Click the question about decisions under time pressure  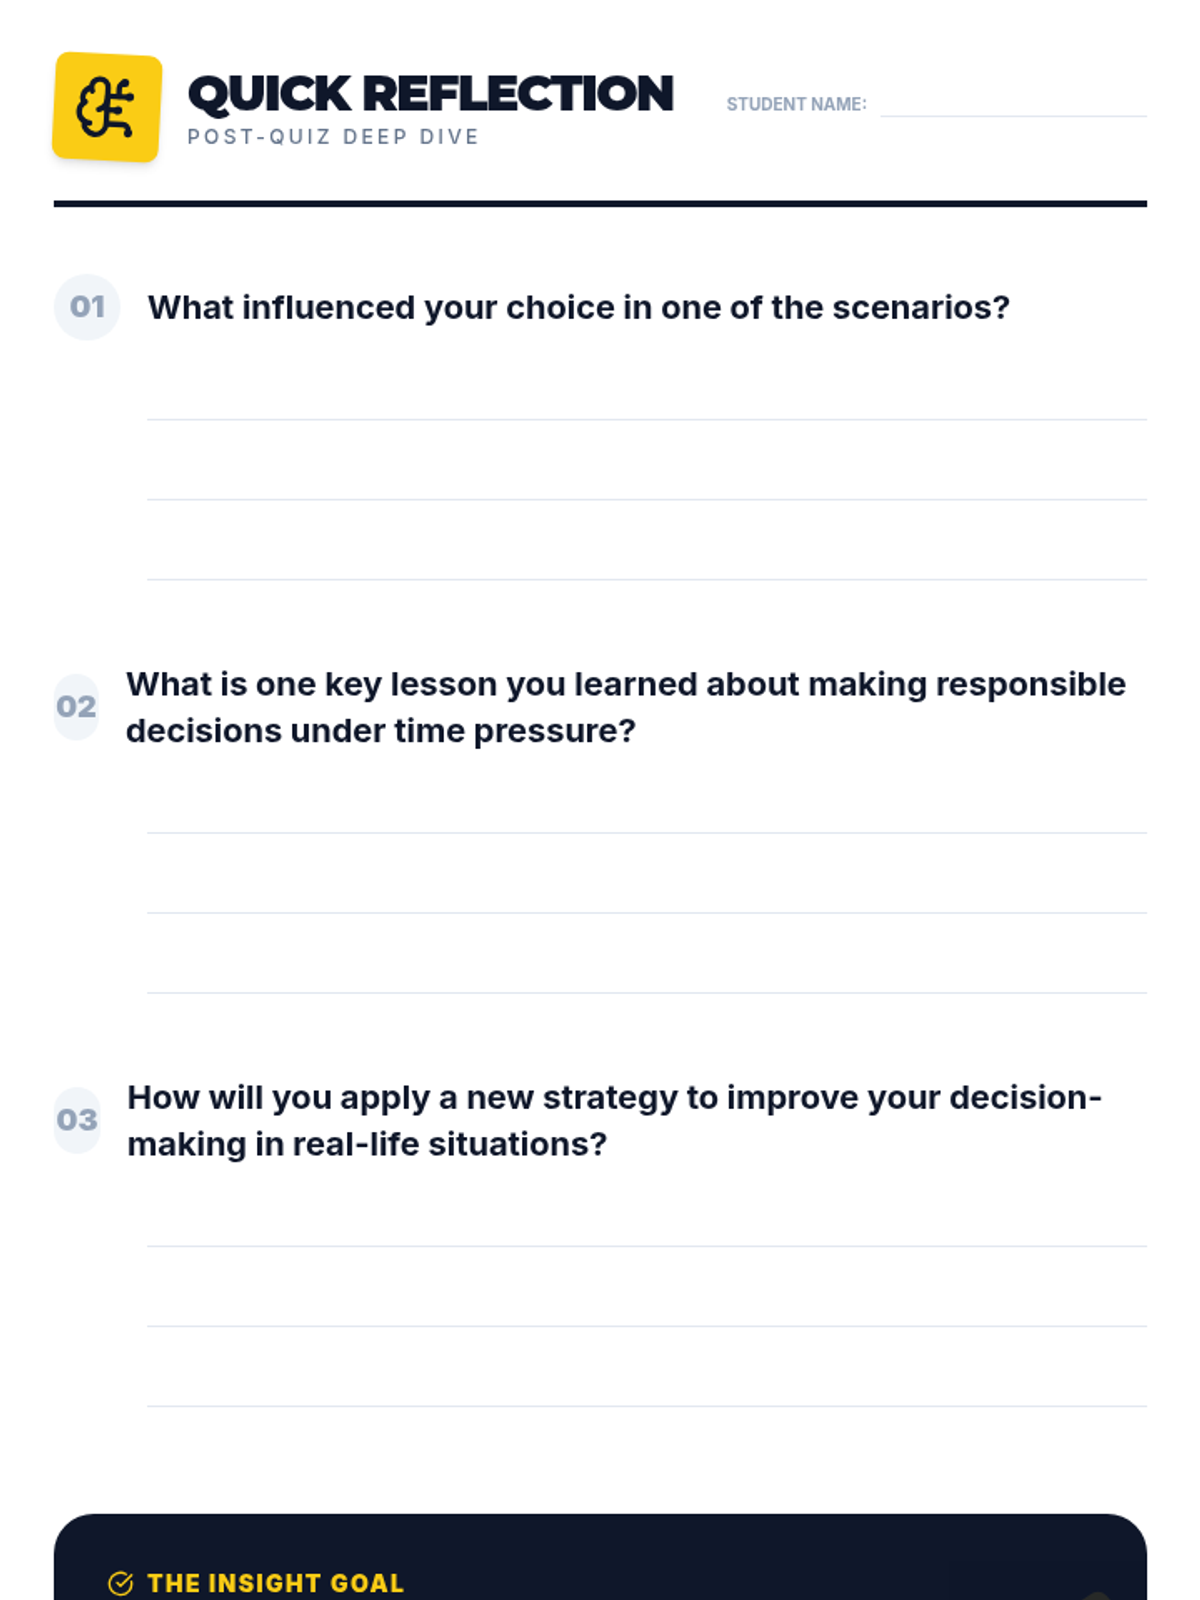[x=626, y=707]
